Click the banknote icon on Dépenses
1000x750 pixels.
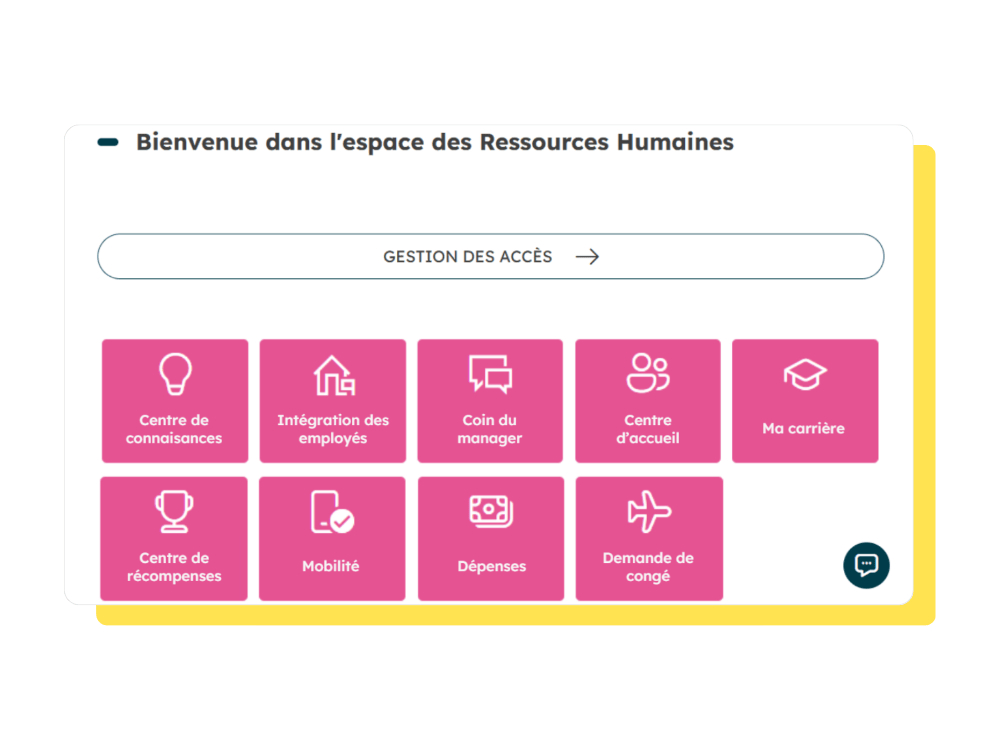[x=490, y=512]
